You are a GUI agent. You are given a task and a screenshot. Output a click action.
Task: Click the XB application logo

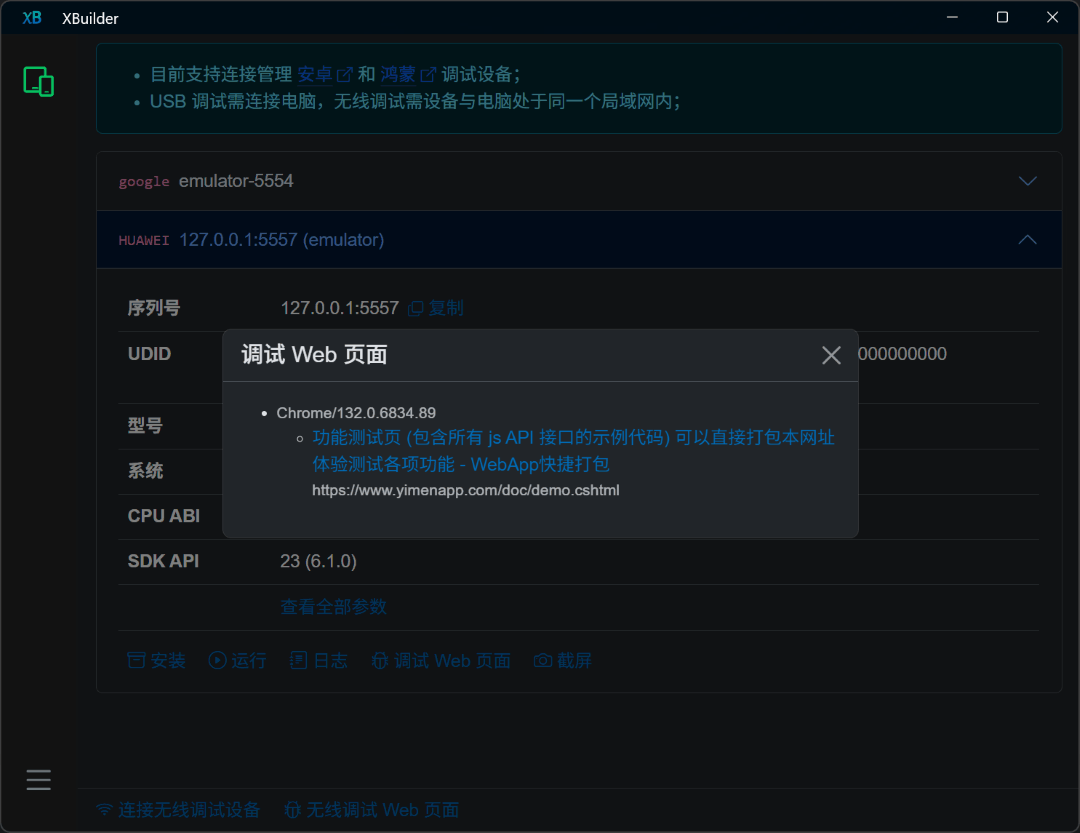(x=32, y=18)
